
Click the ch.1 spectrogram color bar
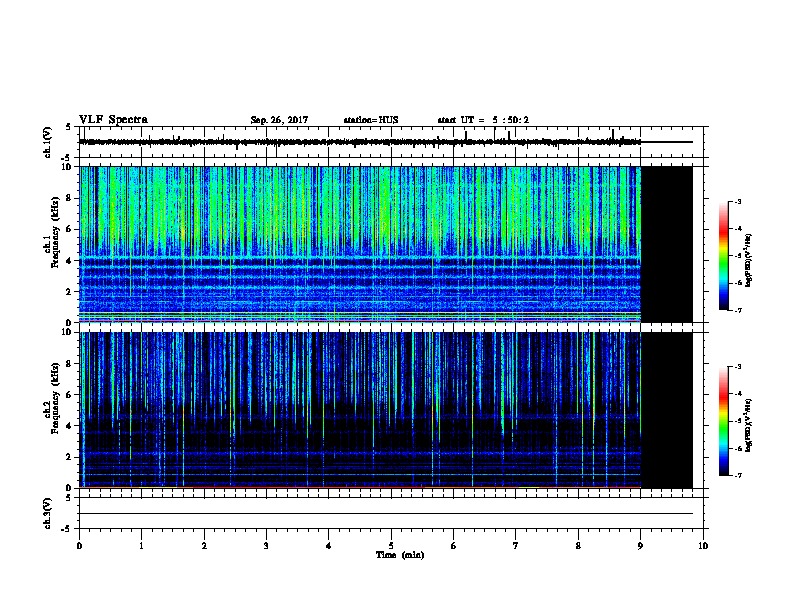tap(723, 256)
